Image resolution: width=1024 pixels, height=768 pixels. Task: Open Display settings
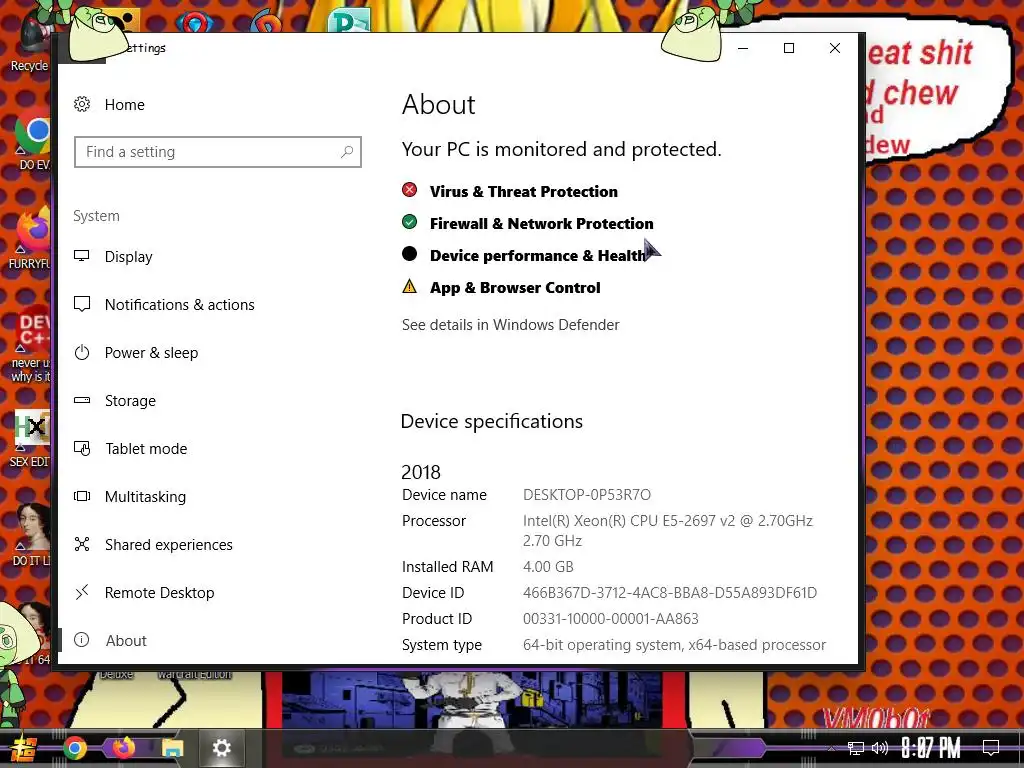(x=128, y=257)
